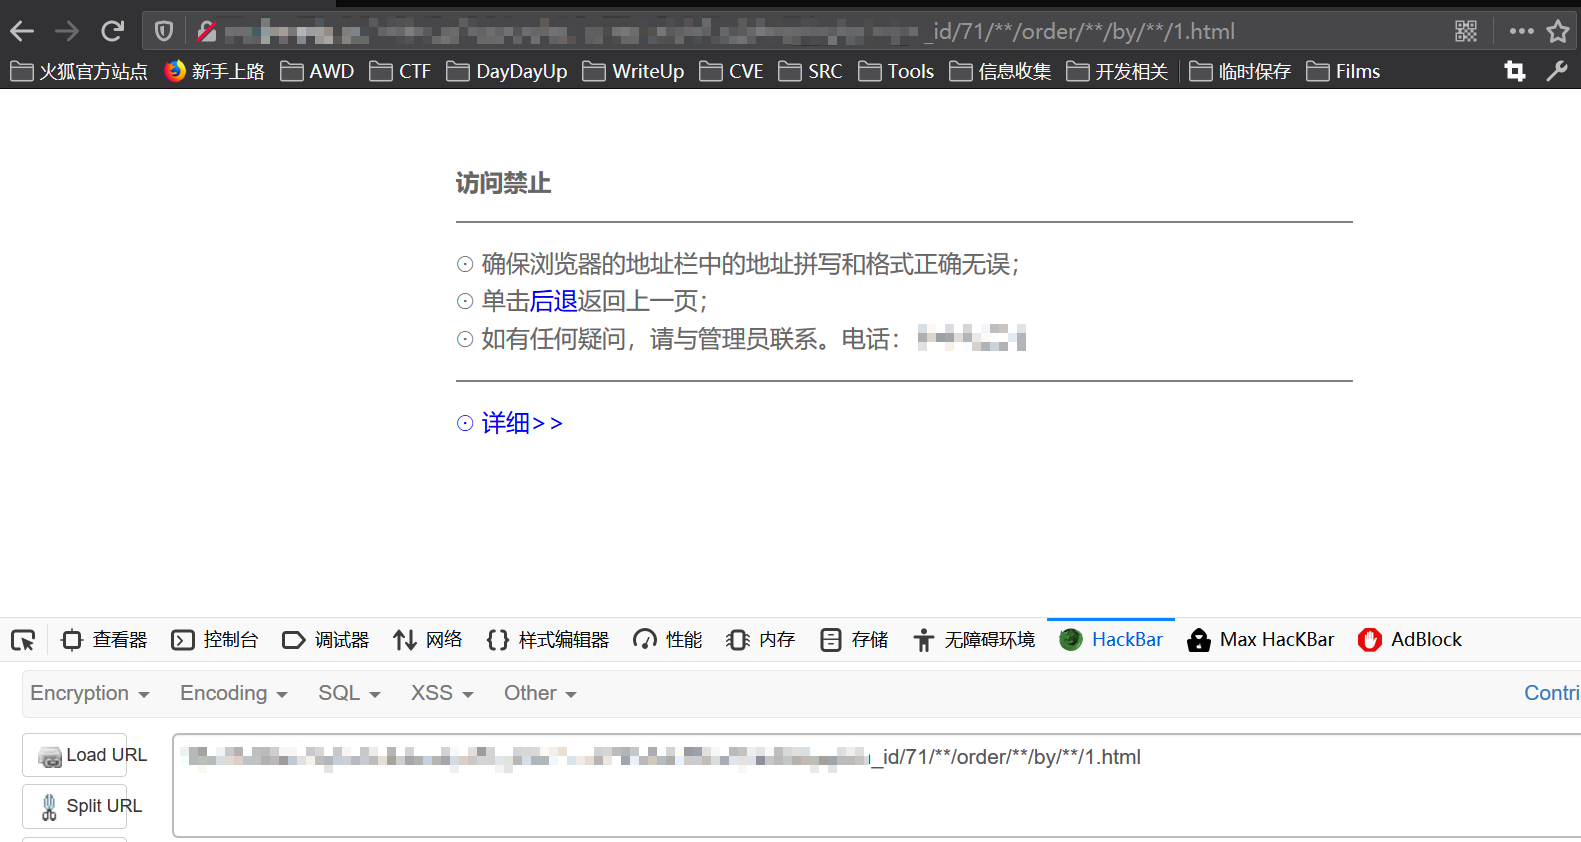This screenshot has width=1581, height=842.
Task: Open the CVE bookmark folder
Action: coord(731,71)
